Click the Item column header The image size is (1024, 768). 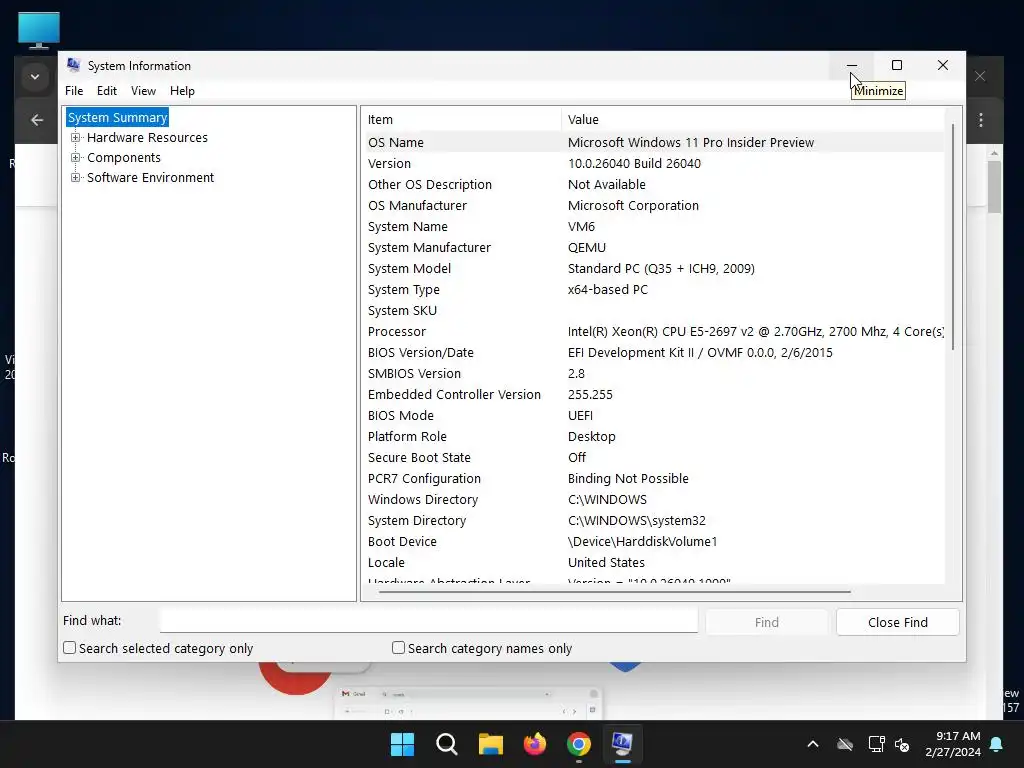(461, 120)
